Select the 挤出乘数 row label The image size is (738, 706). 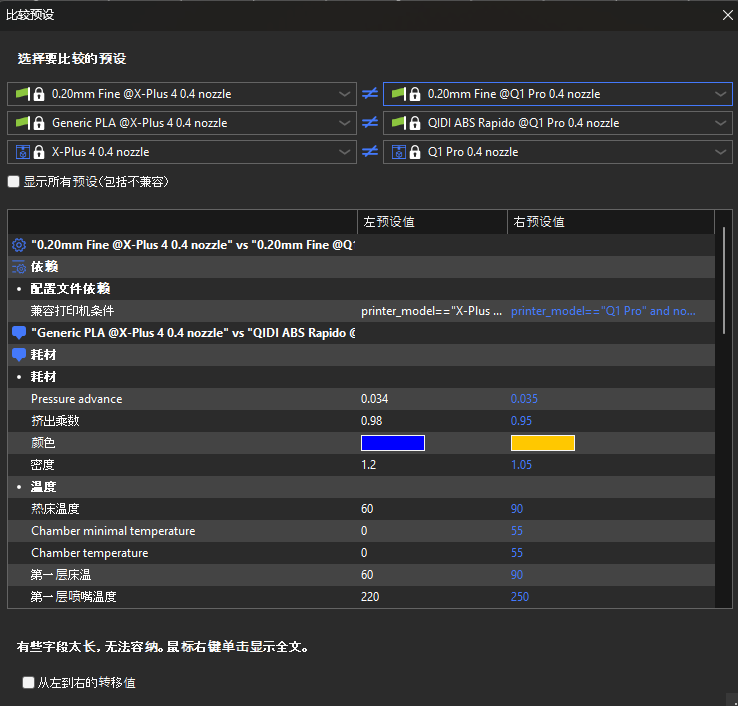pyautogui.click(x=55, y=421)
